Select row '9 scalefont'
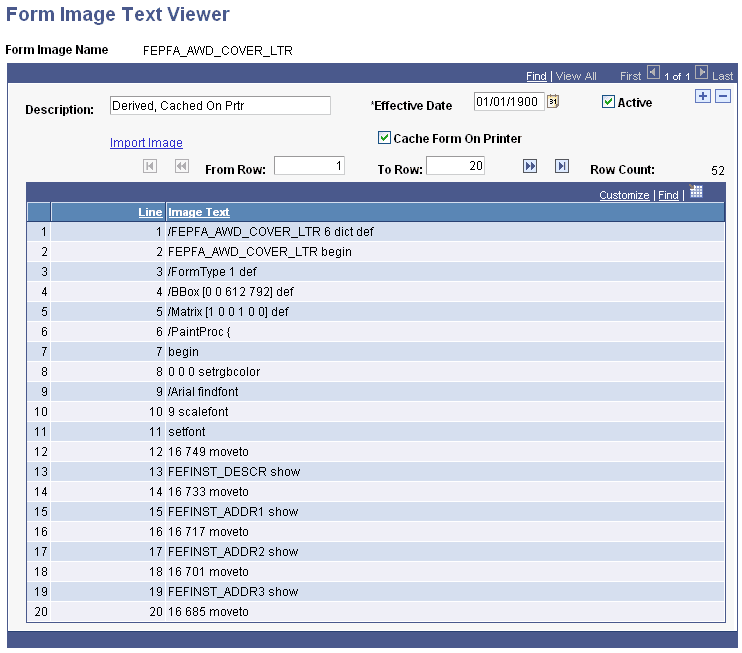 tap(376, 412)
